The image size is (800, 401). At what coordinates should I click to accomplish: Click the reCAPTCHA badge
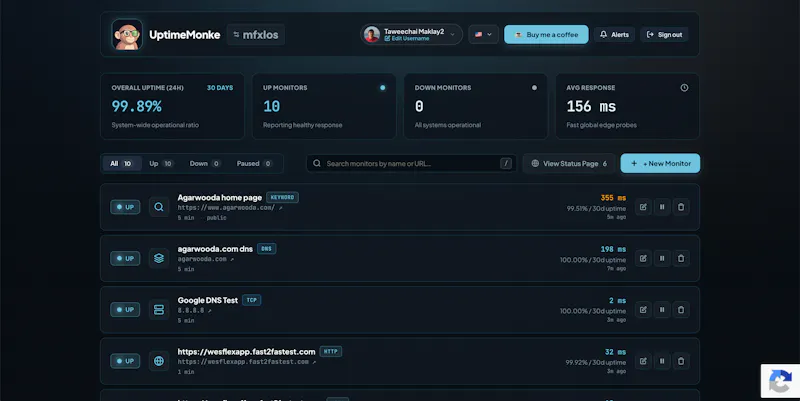click(780, 381)
